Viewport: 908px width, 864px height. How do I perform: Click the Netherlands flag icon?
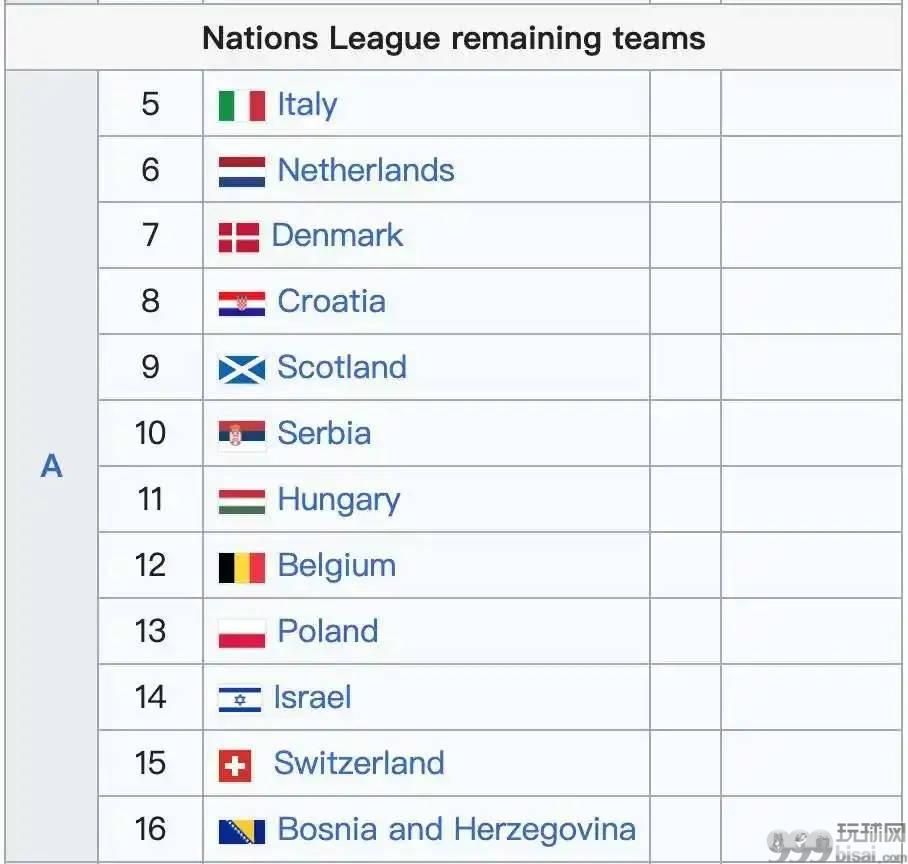241,172
